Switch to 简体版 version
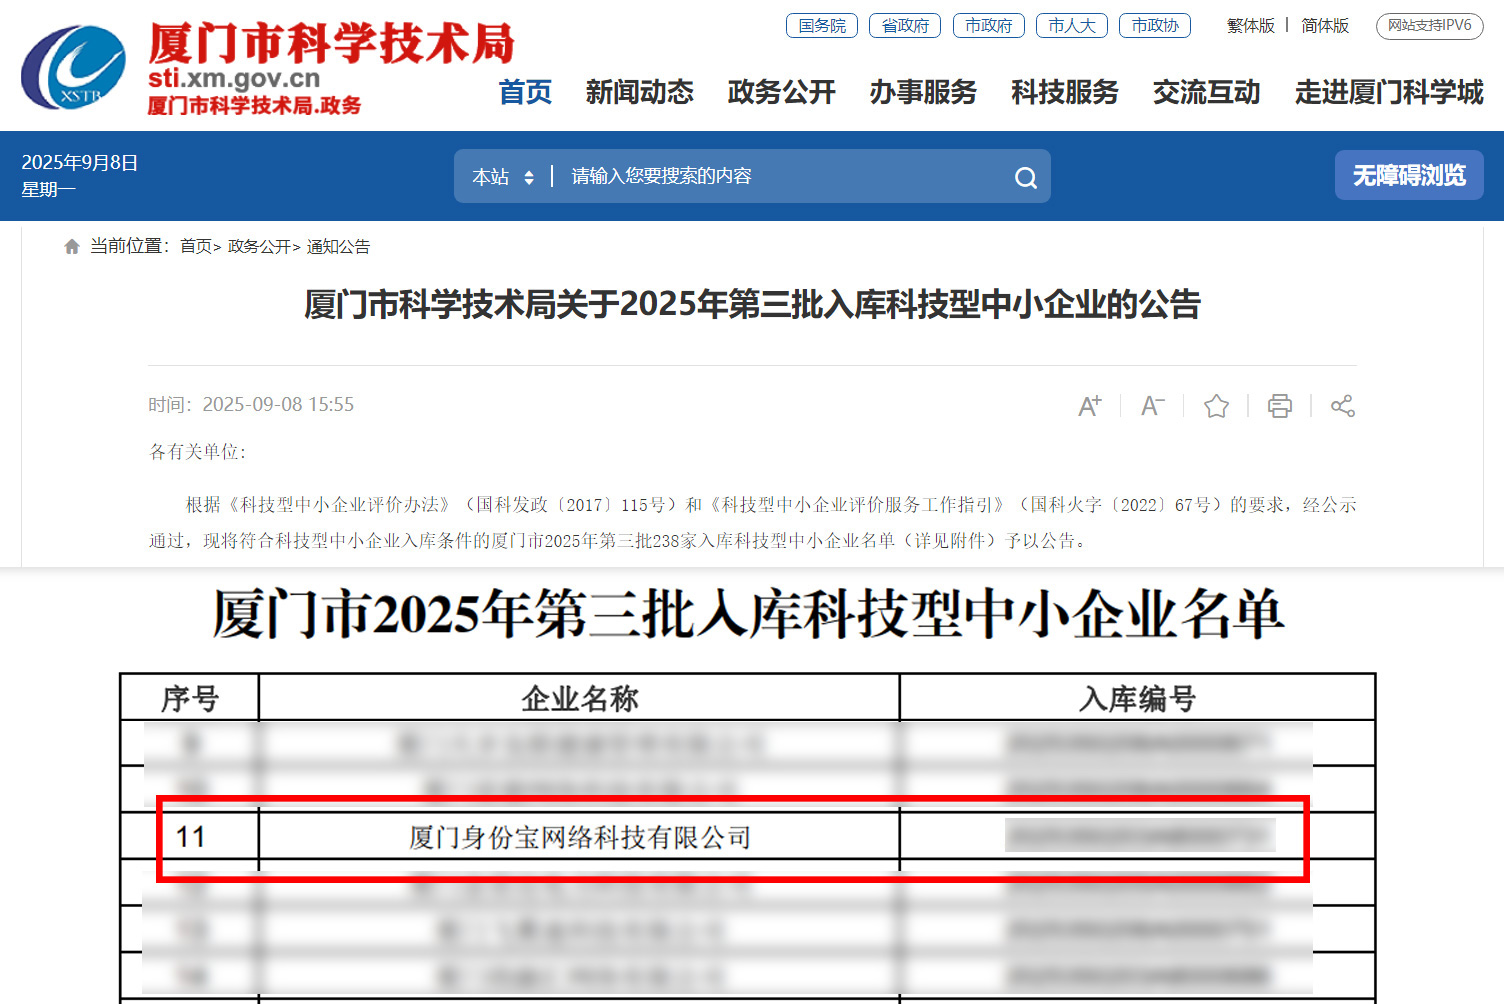The image size is (1504, 1004). 1325,25
